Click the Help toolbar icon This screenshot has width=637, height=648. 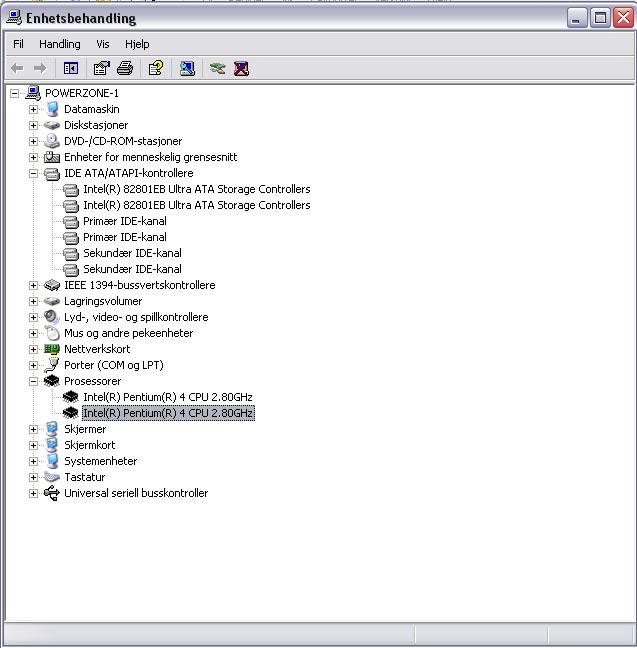point(156,68)
